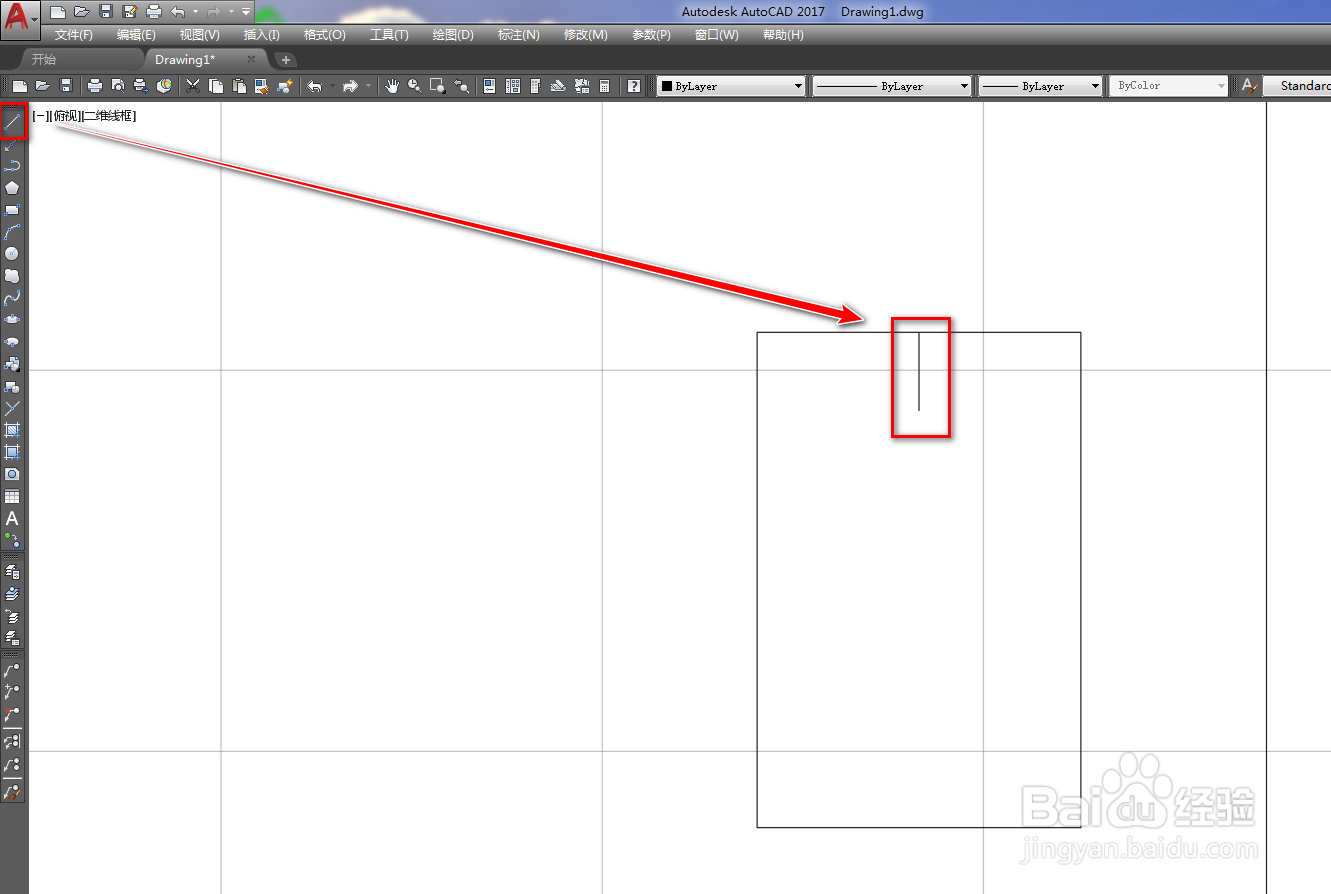Viewport: 1331px width, 894px height.
Task: Expand the quick access toolbar customize arrow
Action: coord(246,12)
